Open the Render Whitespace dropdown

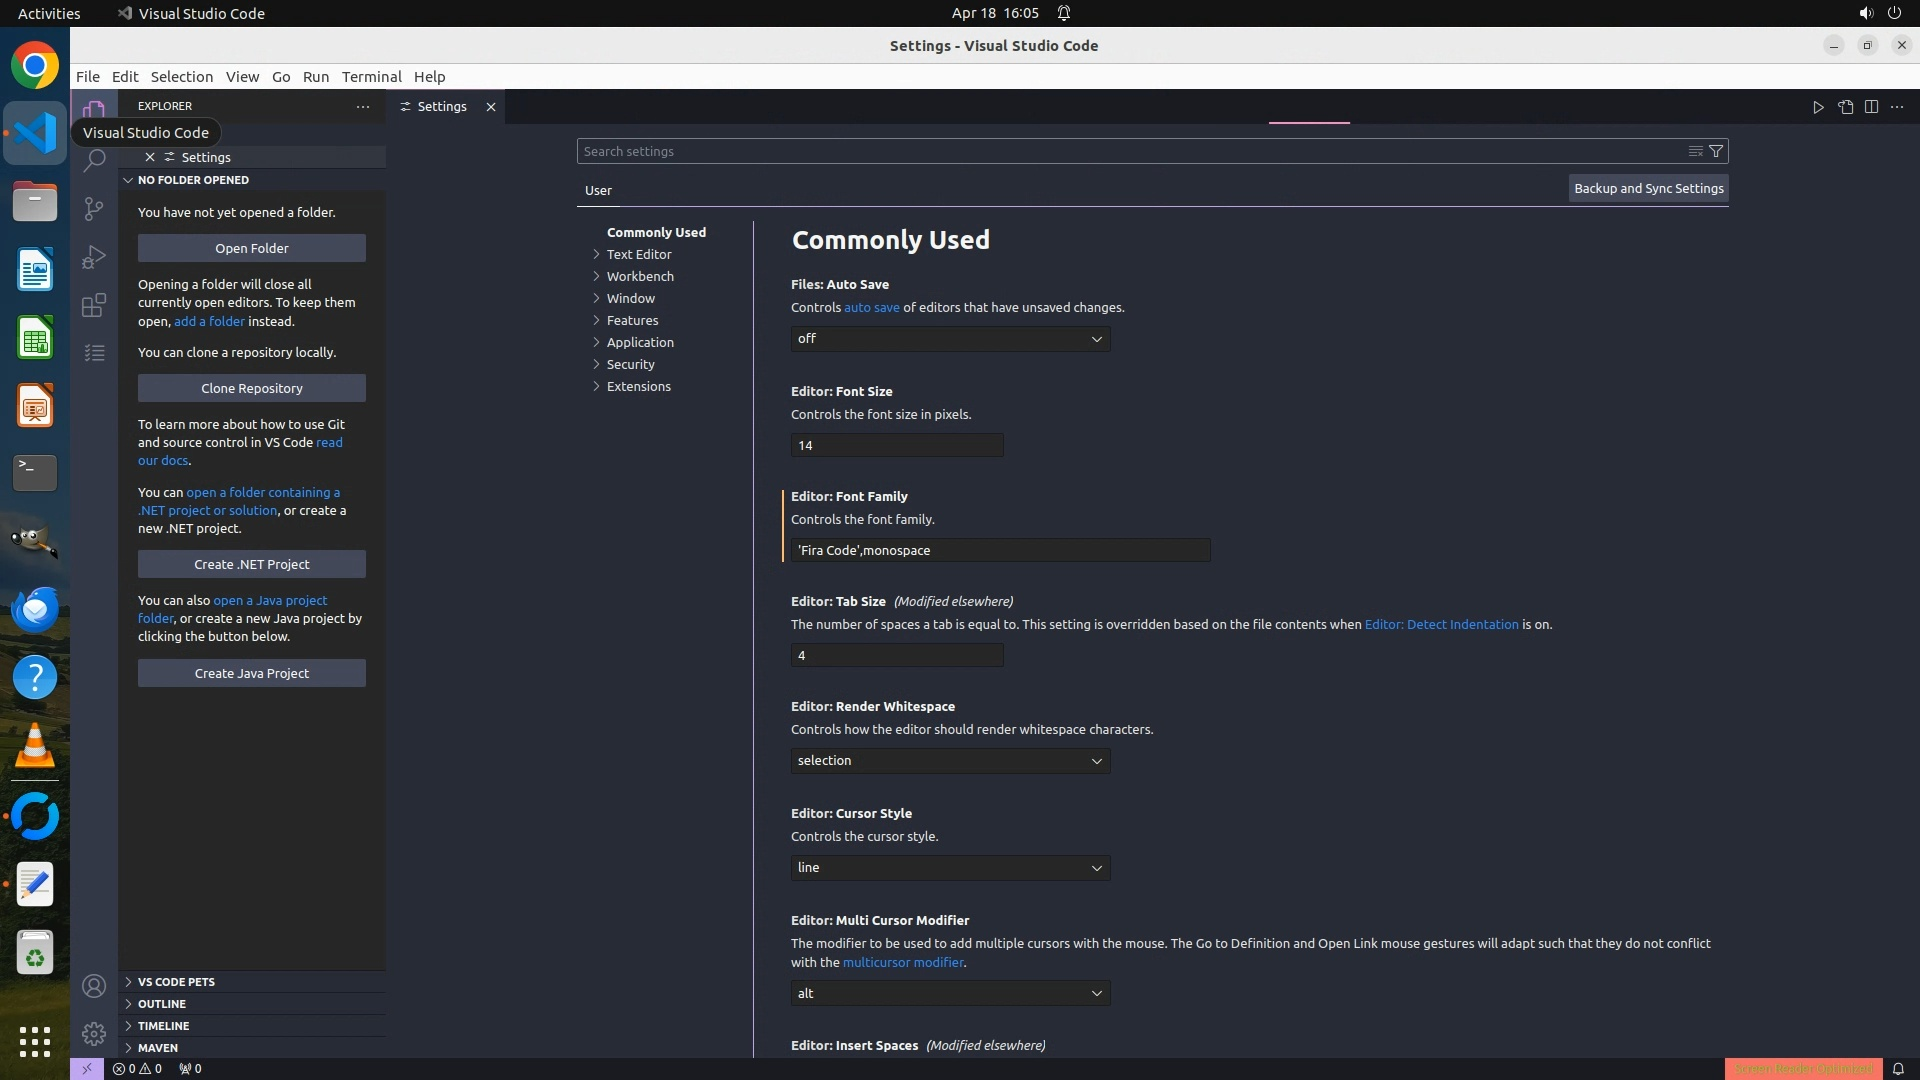coord(950,761)
